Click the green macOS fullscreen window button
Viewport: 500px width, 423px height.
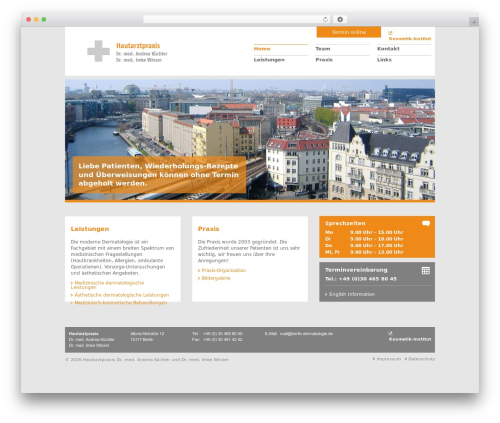[x=44, y=19]
